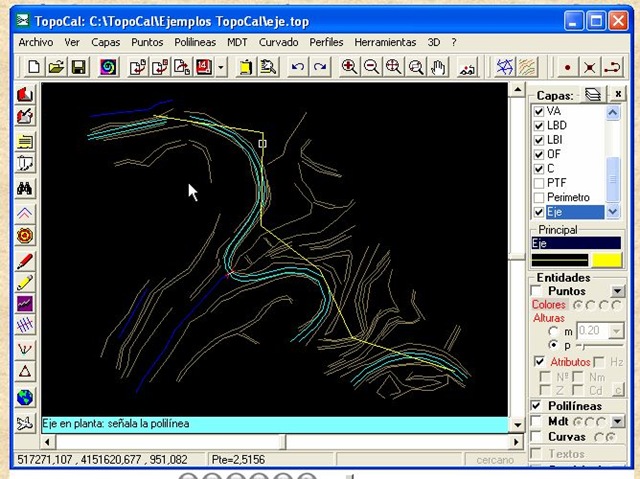Undo the last action
640x479 pixels.
click(297, 67)
